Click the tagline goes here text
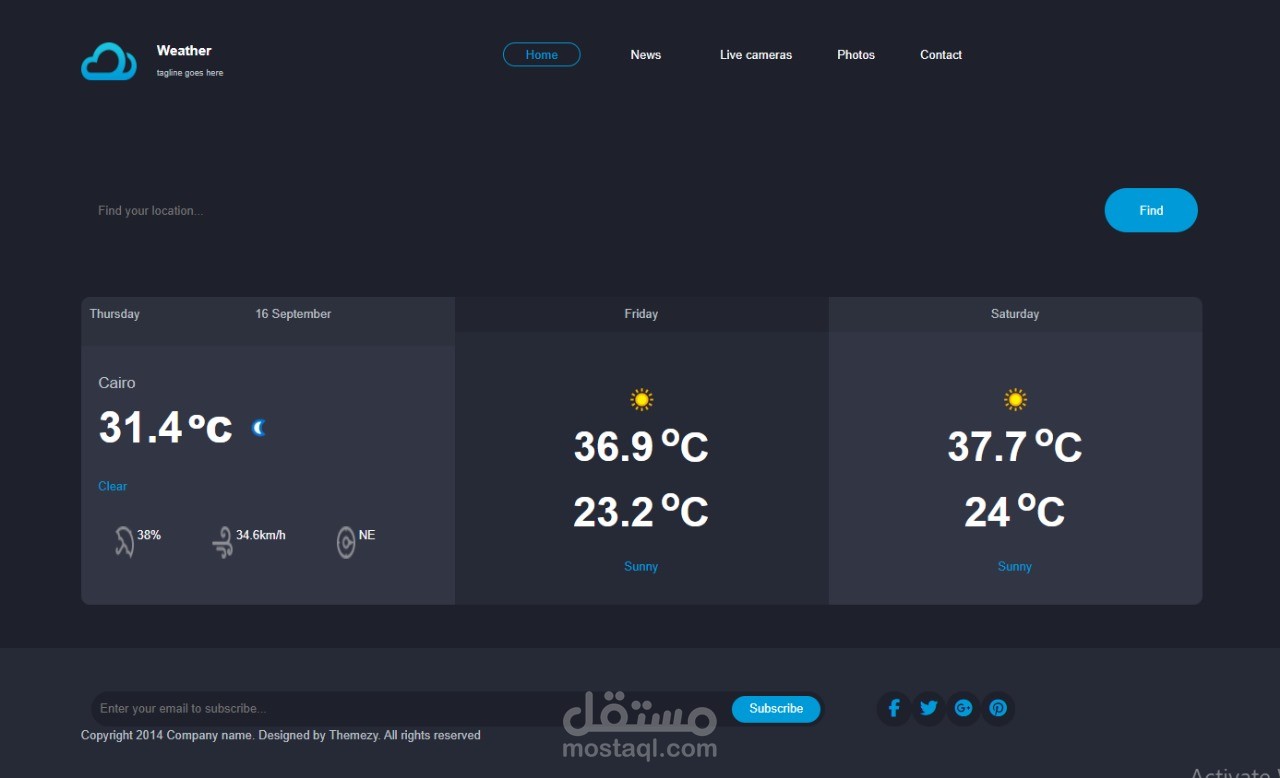This screenshot has width=1280, height=778. point(190,73)
